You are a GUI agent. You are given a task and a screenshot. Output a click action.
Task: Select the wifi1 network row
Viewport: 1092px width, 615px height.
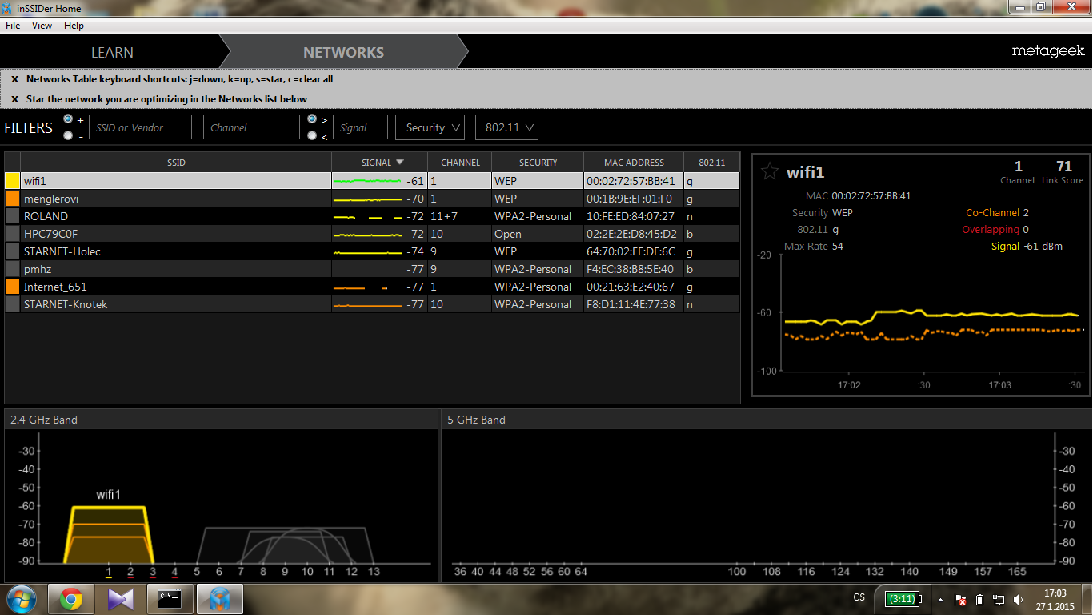372,181
